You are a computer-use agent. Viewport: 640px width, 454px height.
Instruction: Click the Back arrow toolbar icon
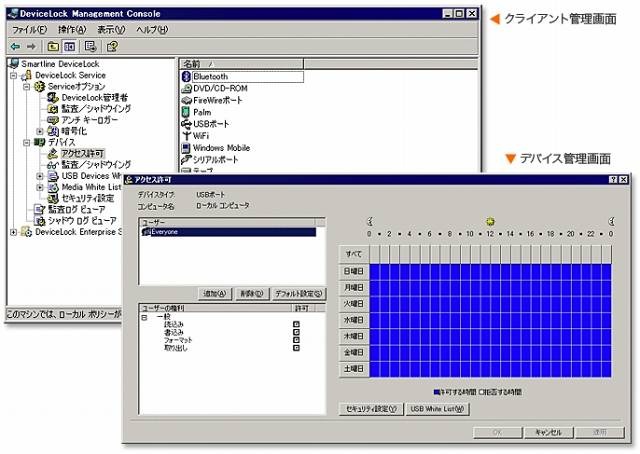click(x=15, y=47)
